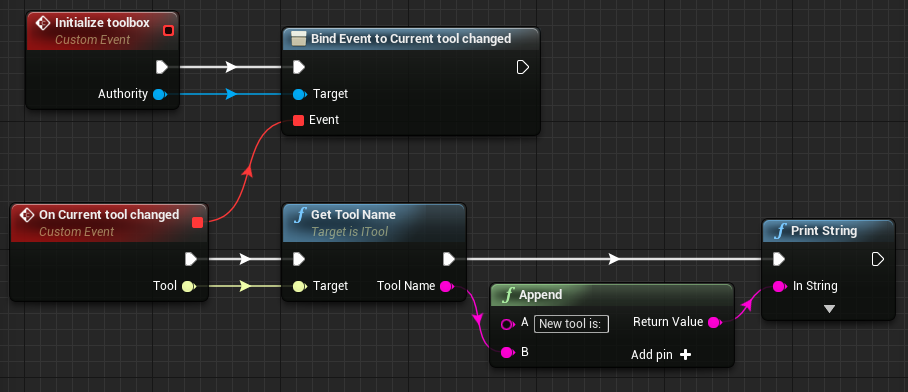Click the exec input pin on Print String

tap(779, 259)
